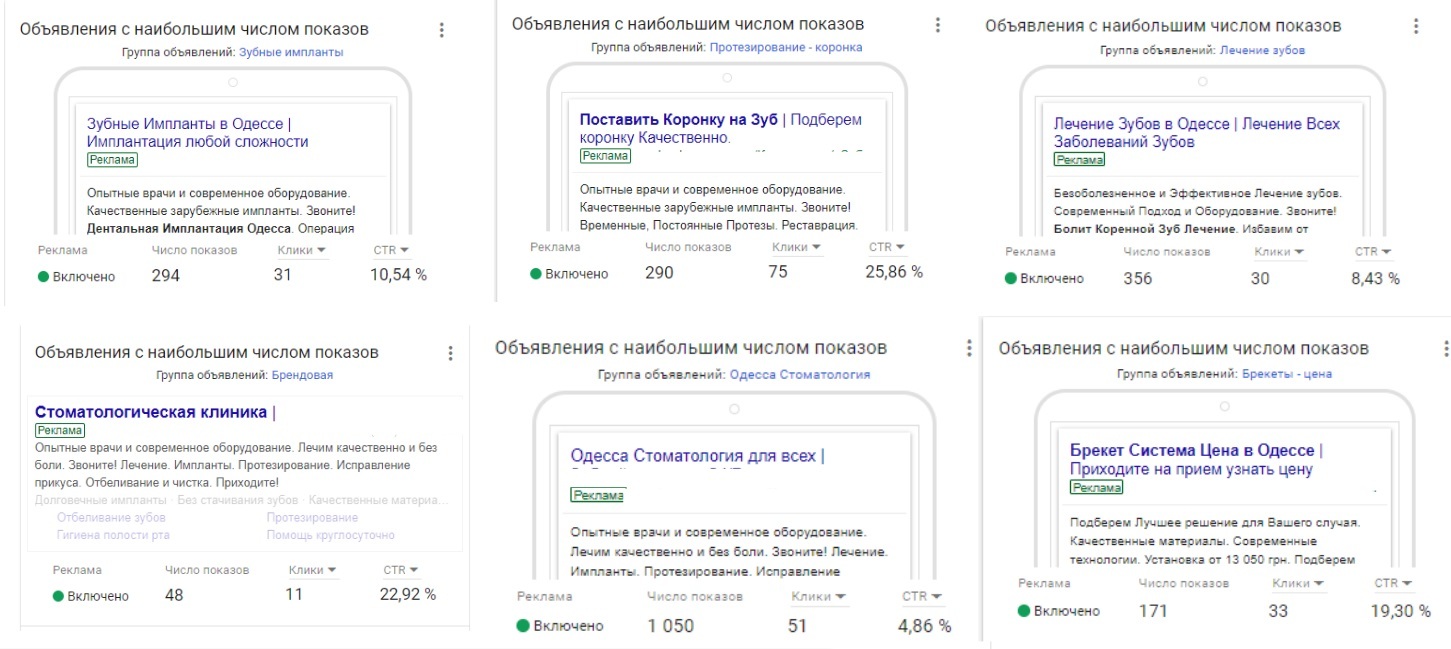
Task: Open three-dot menu on Протезирование - коронка card
Action: point(937,25)
